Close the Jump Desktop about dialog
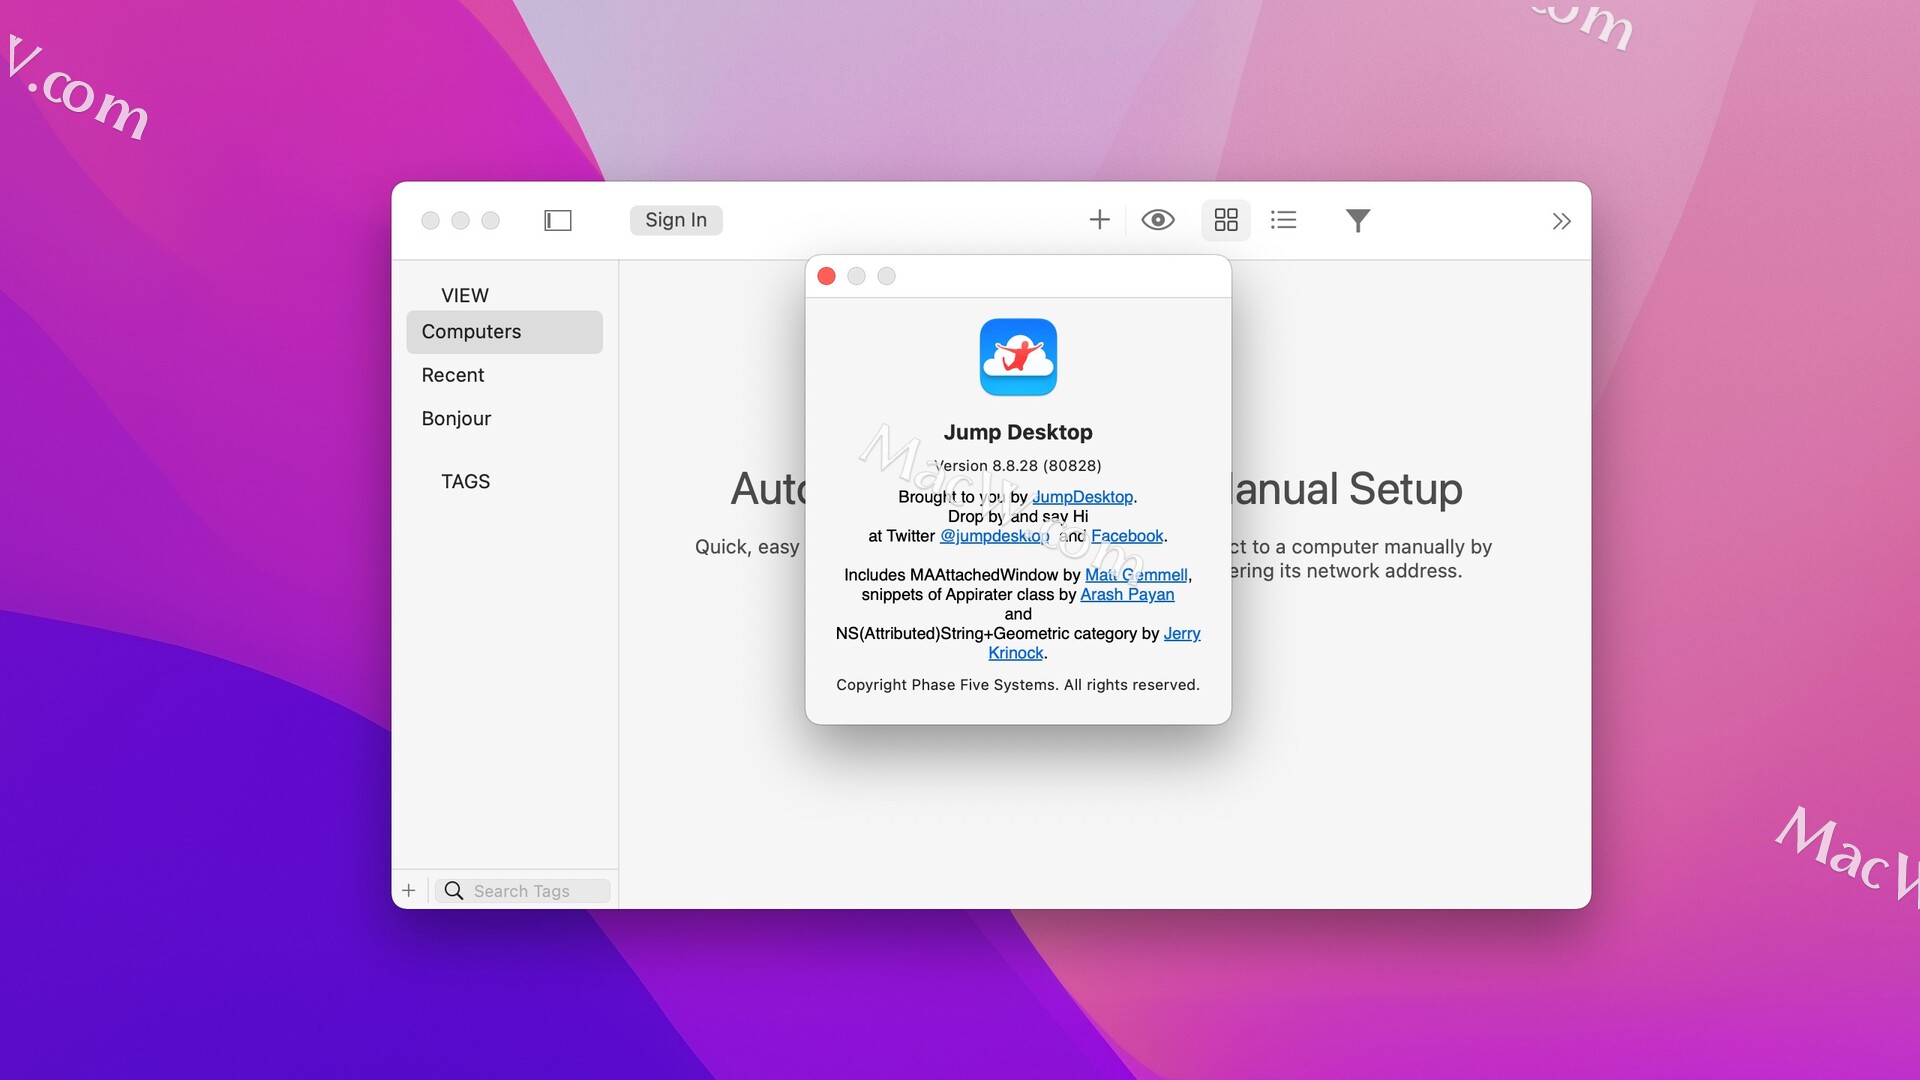The image size is (1920, 1080). pyautogui.click(x=828, y=276)
